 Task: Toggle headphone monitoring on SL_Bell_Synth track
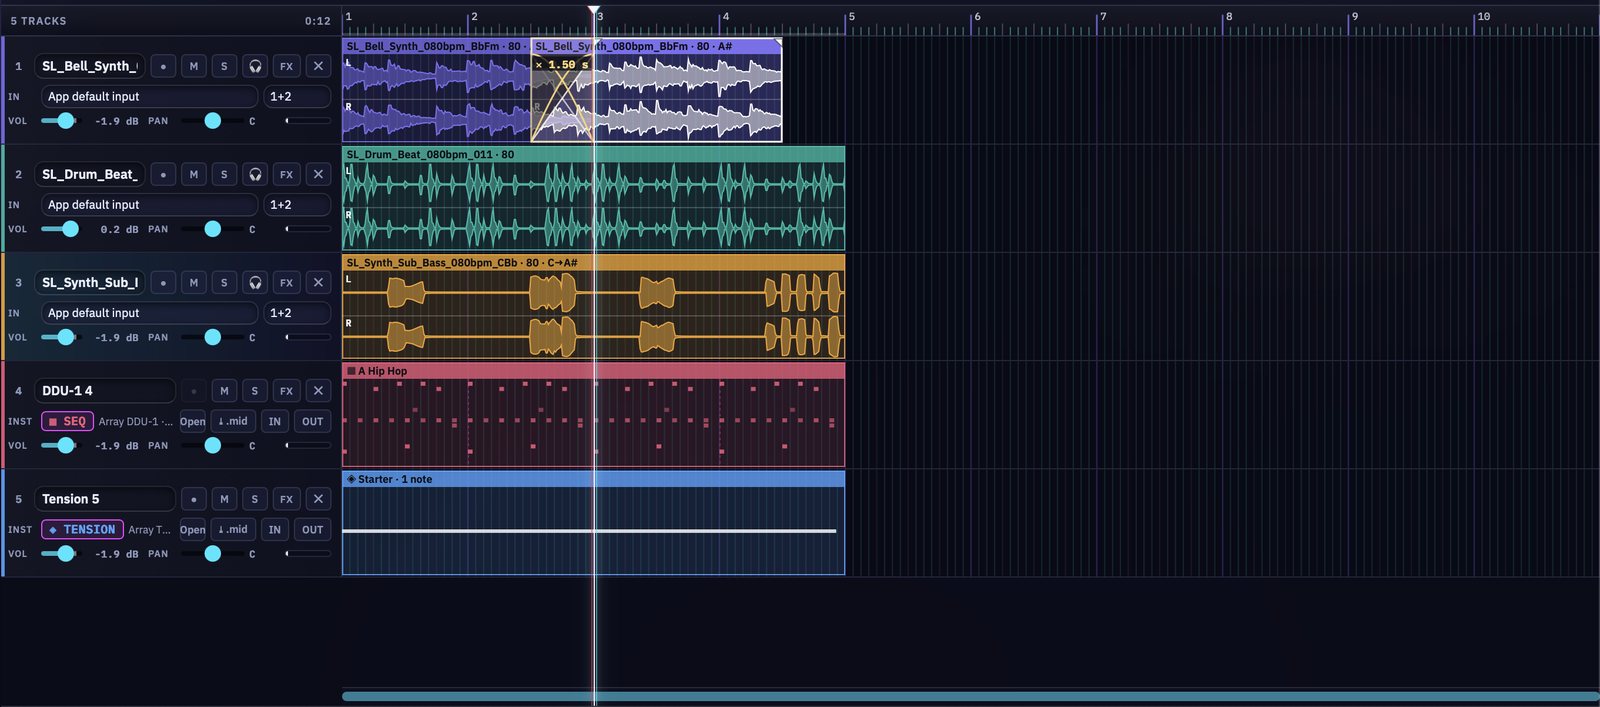tap(255, 66)
